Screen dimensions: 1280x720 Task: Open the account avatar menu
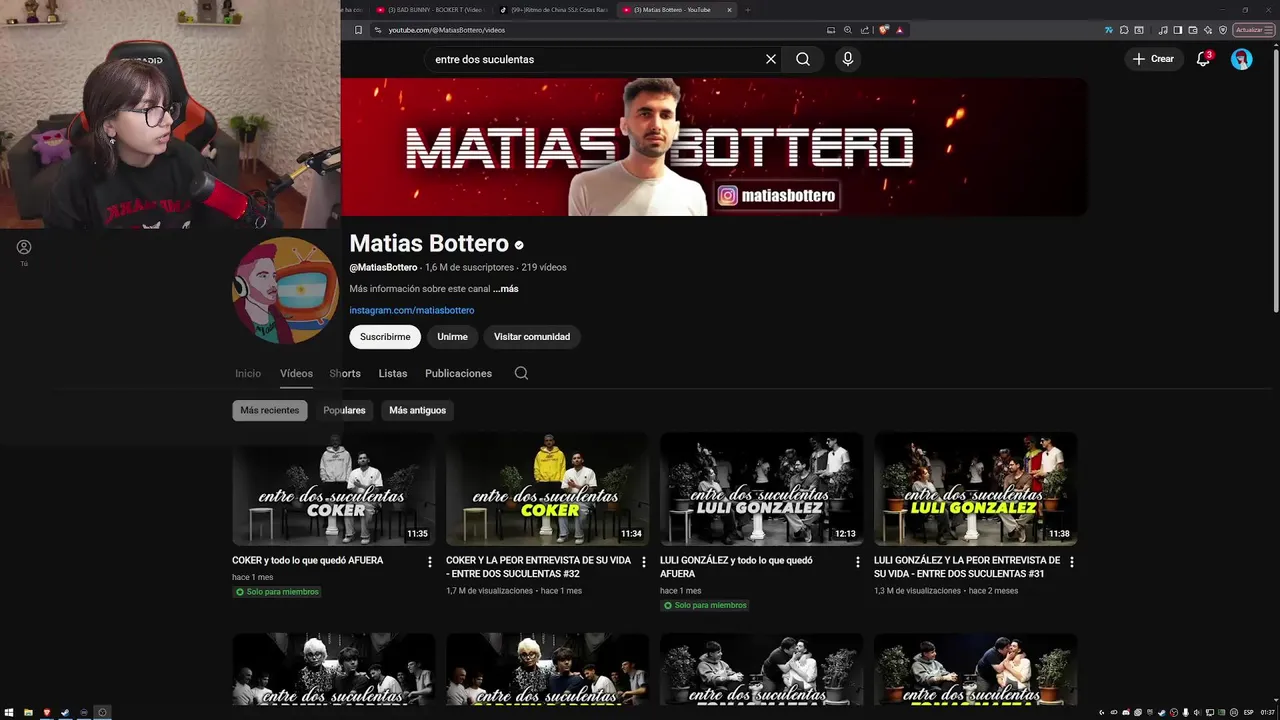click(1242, 59)
